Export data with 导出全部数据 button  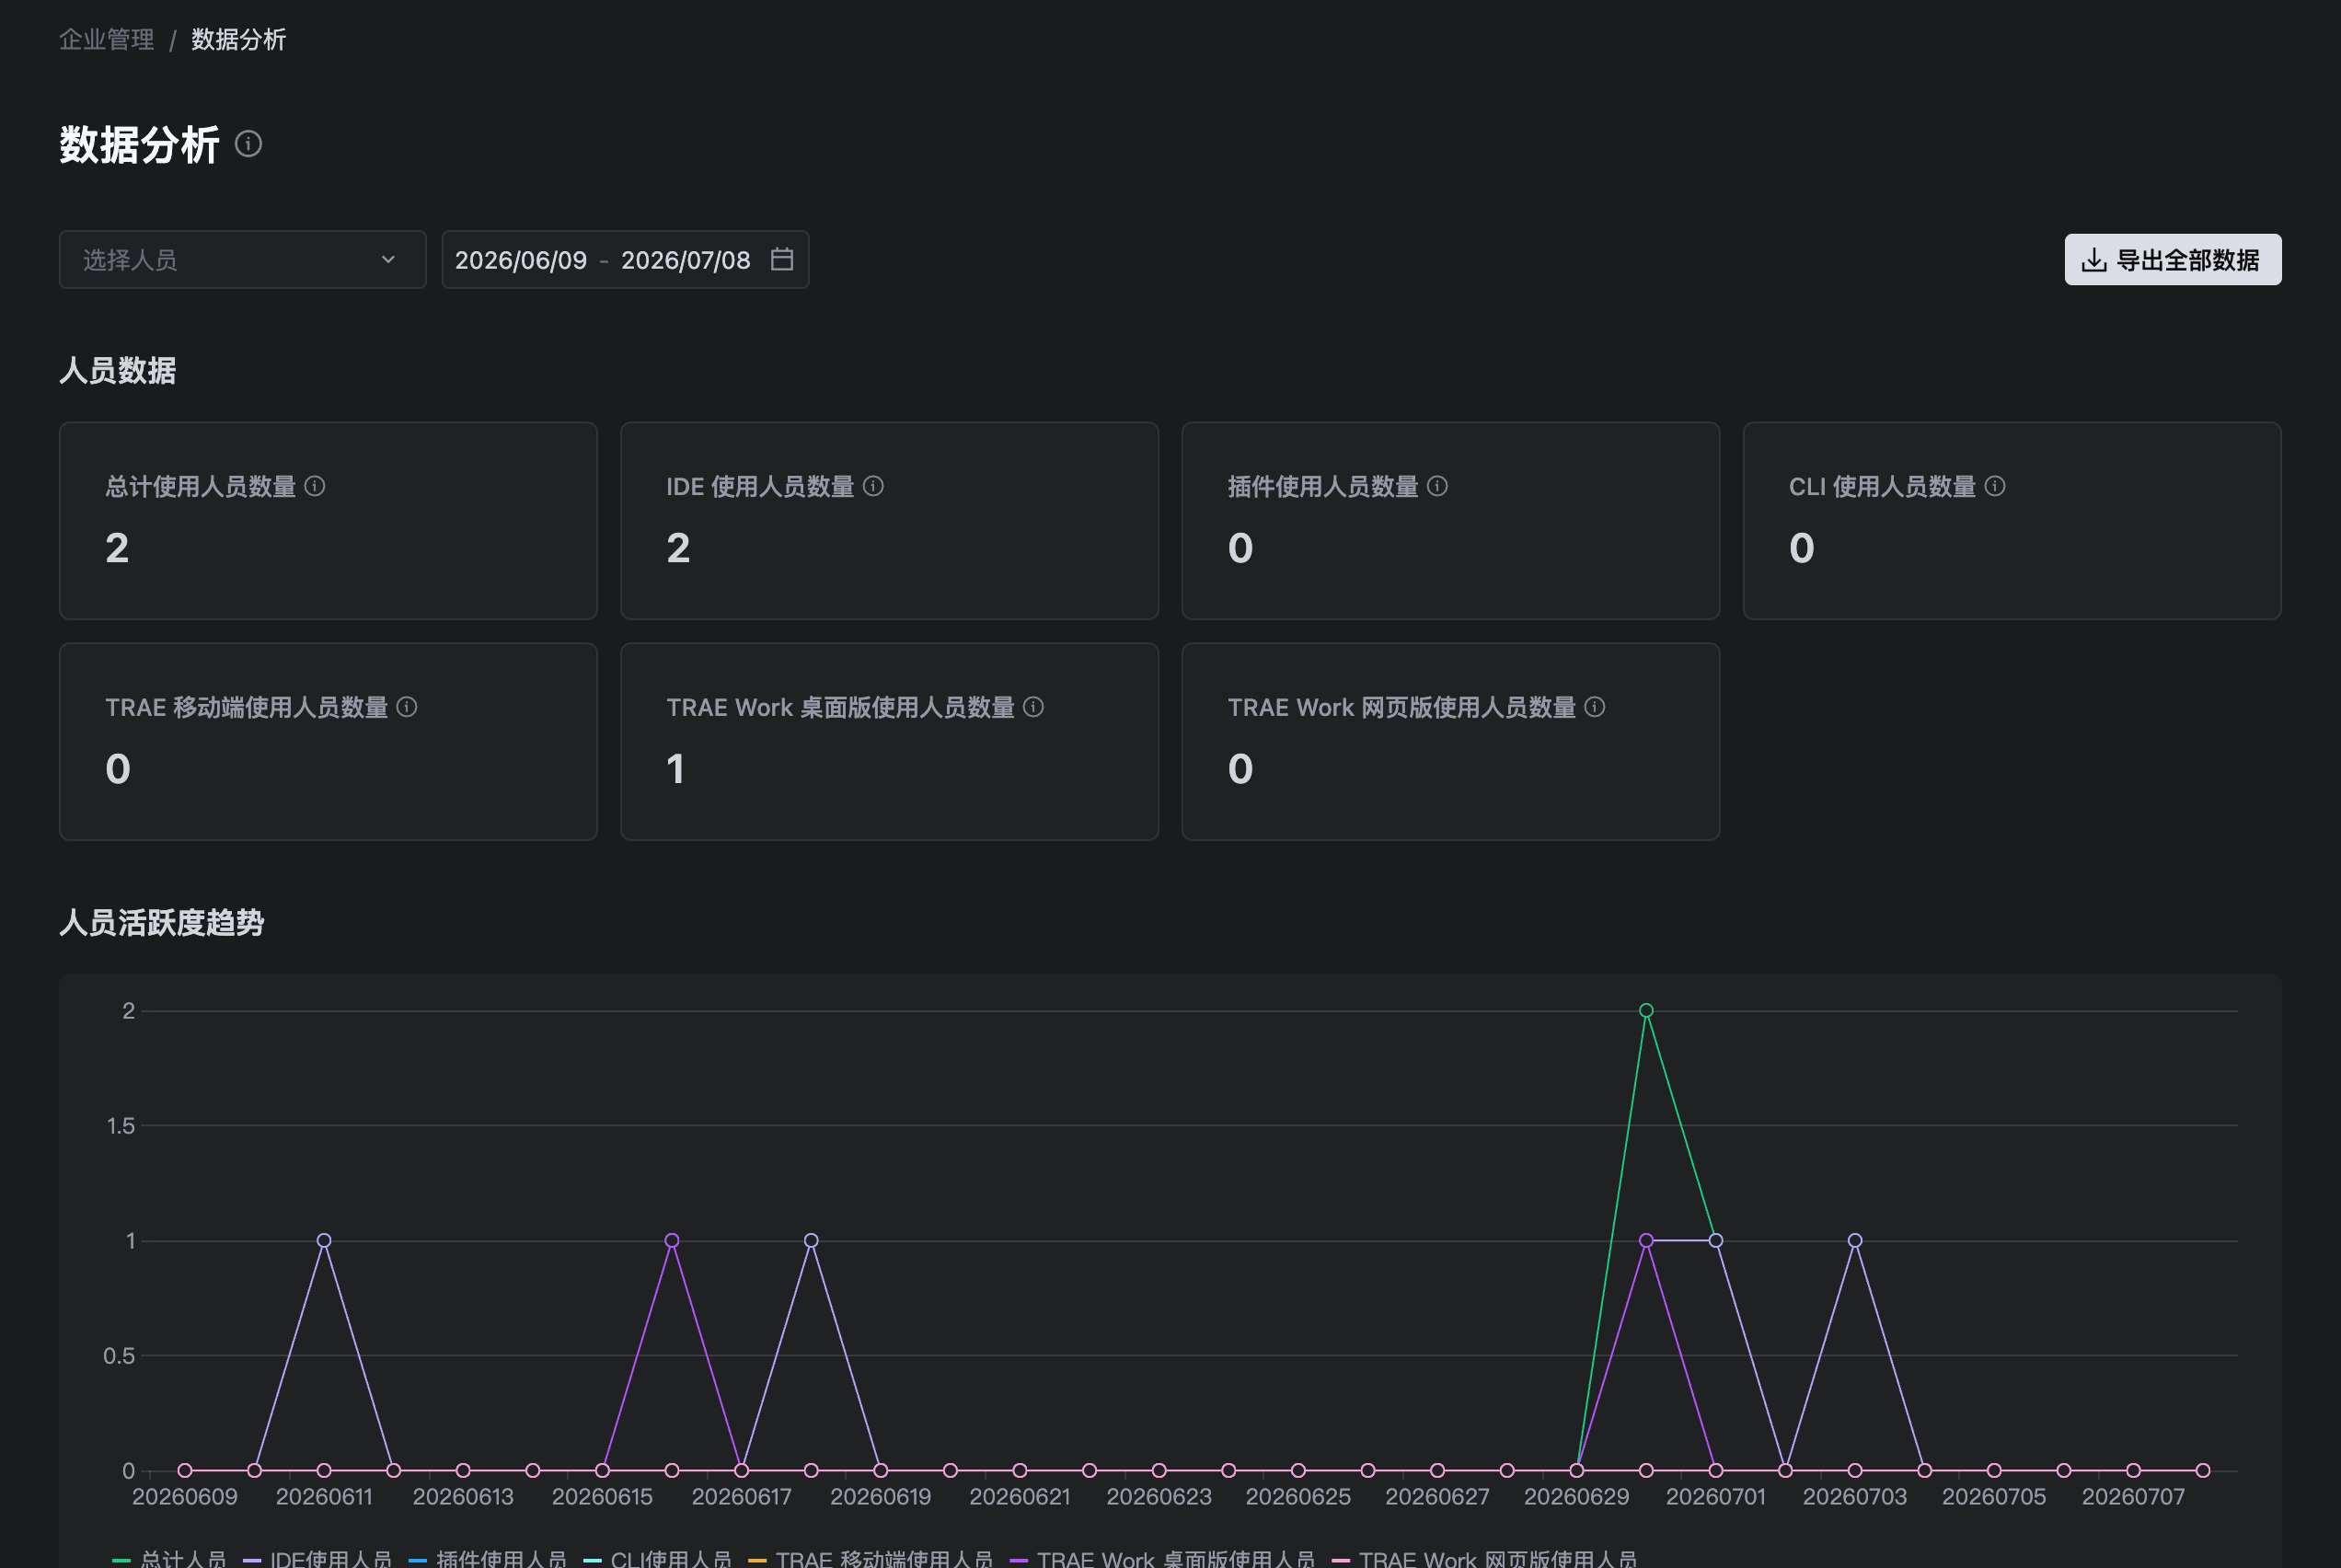click(x=2173, y=260)
